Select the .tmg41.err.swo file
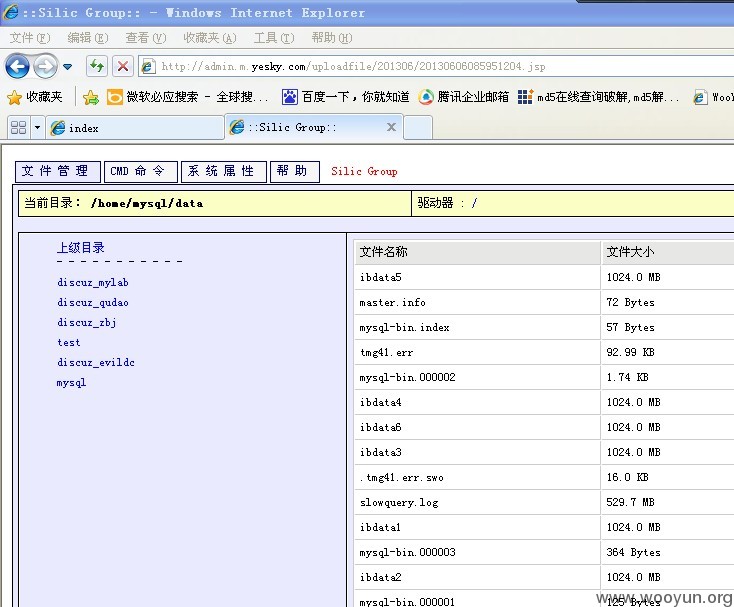The image size is (734, 607). pyautogui.click(x=401, y=477)
